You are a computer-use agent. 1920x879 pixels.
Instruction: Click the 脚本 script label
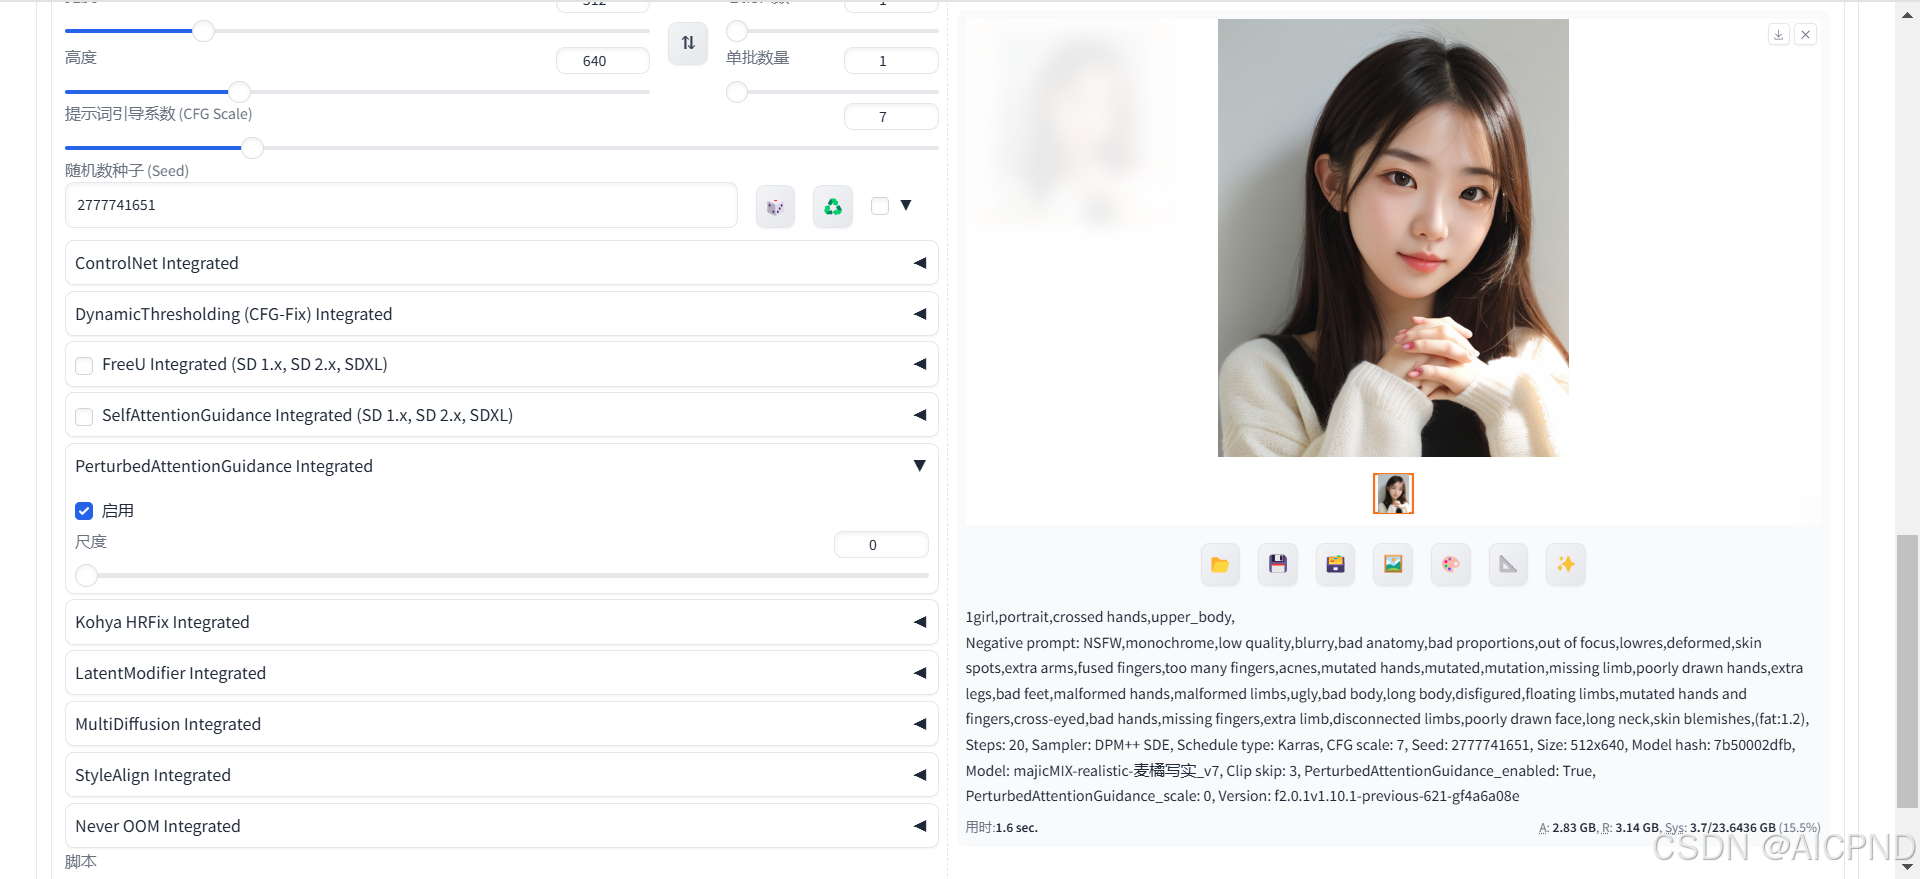pos(81,862)
